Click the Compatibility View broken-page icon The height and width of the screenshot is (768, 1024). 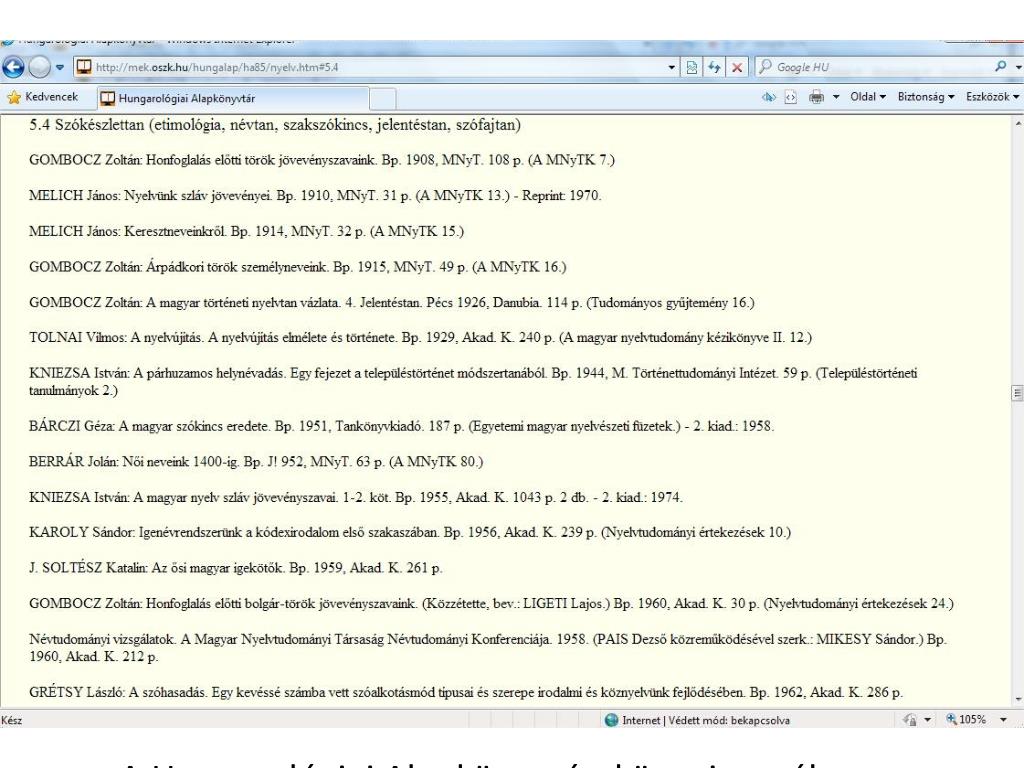coord(692,67)
